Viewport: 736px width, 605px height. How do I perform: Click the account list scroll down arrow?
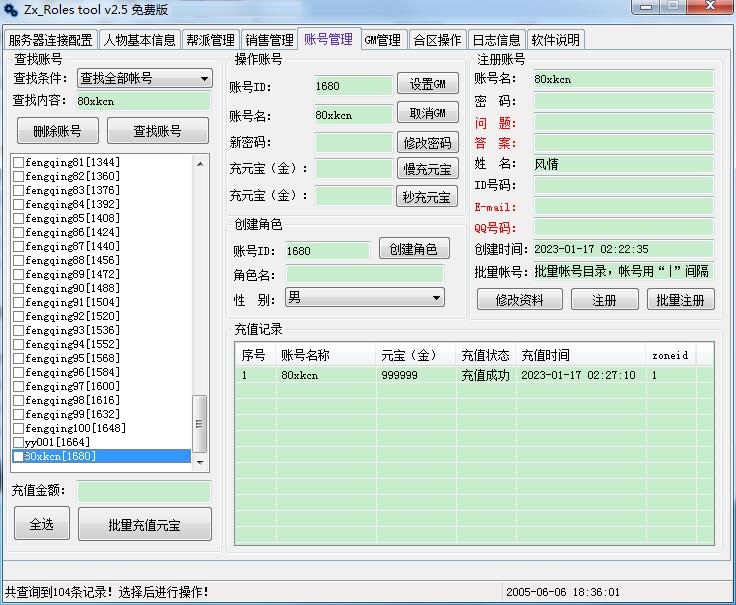[200, 462]
